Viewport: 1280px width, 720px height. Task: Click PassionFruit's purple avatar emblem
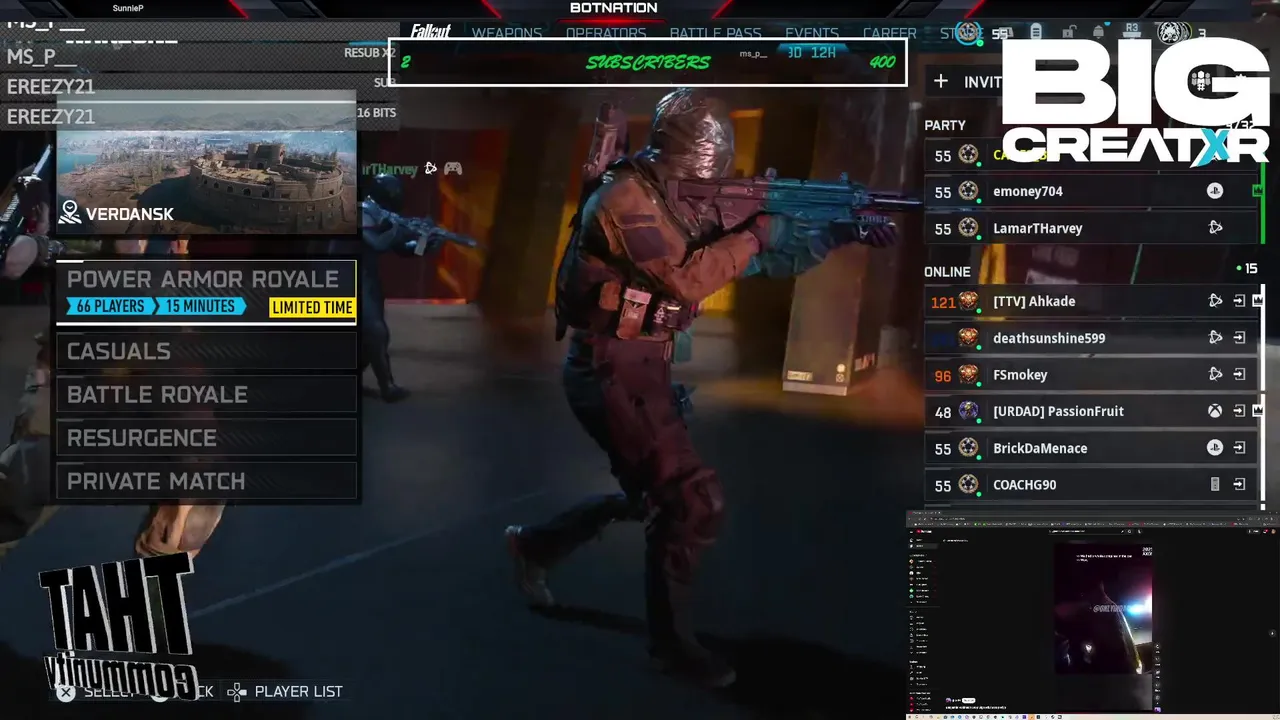pyautogui.click(x=968, y=411)
